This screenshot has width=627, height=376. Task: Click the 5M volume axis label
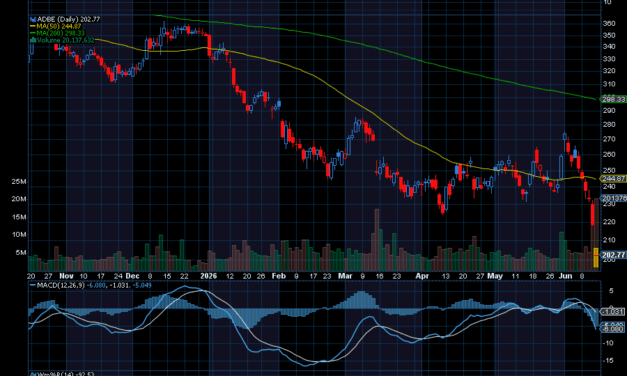coord(21,253)
